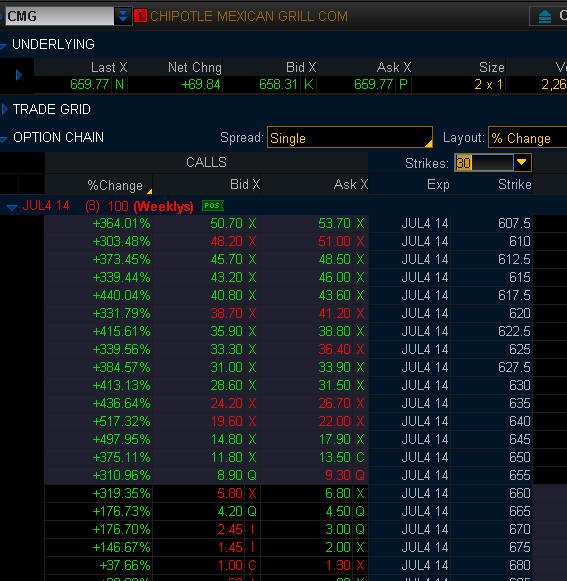Screen dimensions: 567x581
Task: Click the Strikes input field showing 30
Action: coord(484,163)
